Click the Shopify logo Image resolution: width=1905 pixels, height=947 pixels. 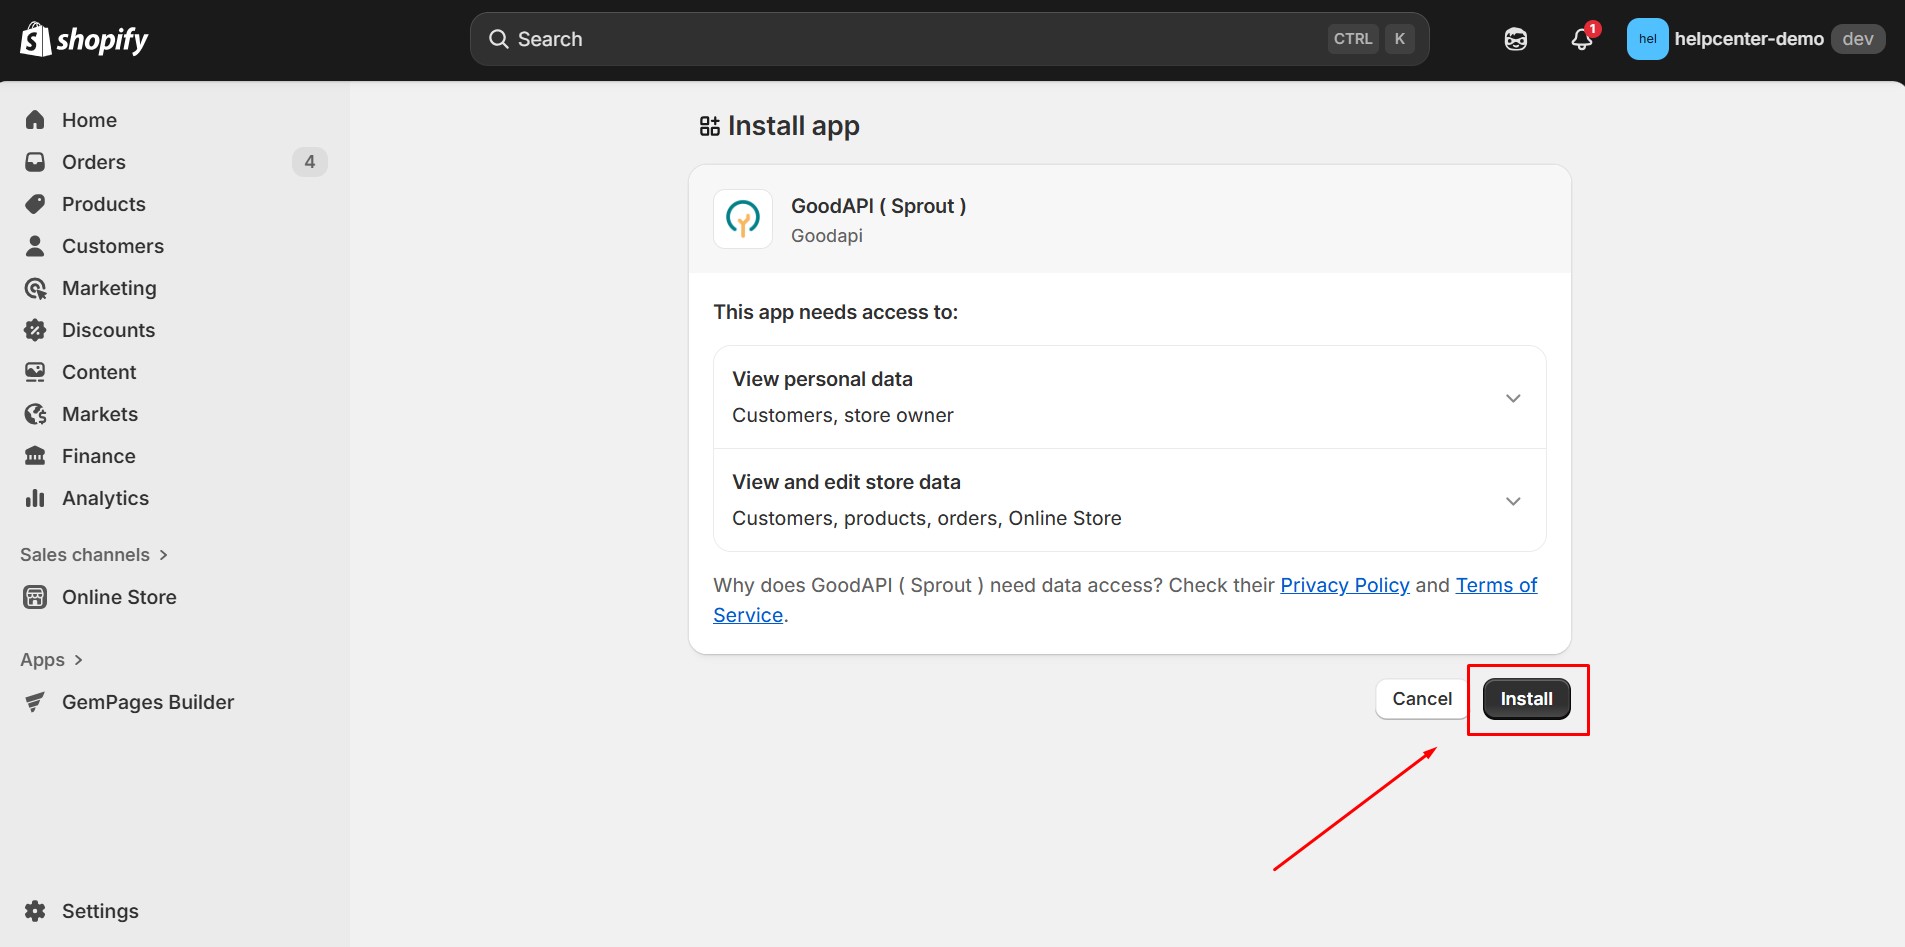click(x=84, y=38)
